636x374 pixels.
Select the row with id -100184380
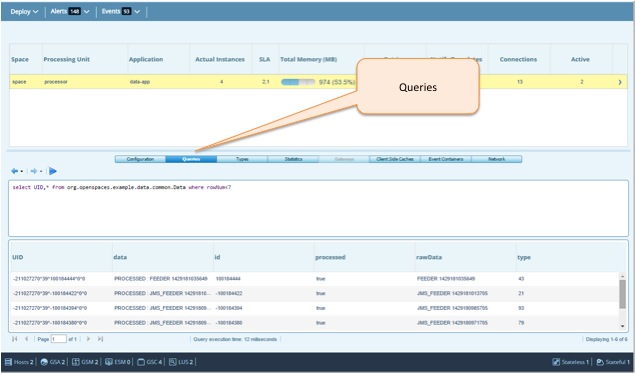coord(315,323)
